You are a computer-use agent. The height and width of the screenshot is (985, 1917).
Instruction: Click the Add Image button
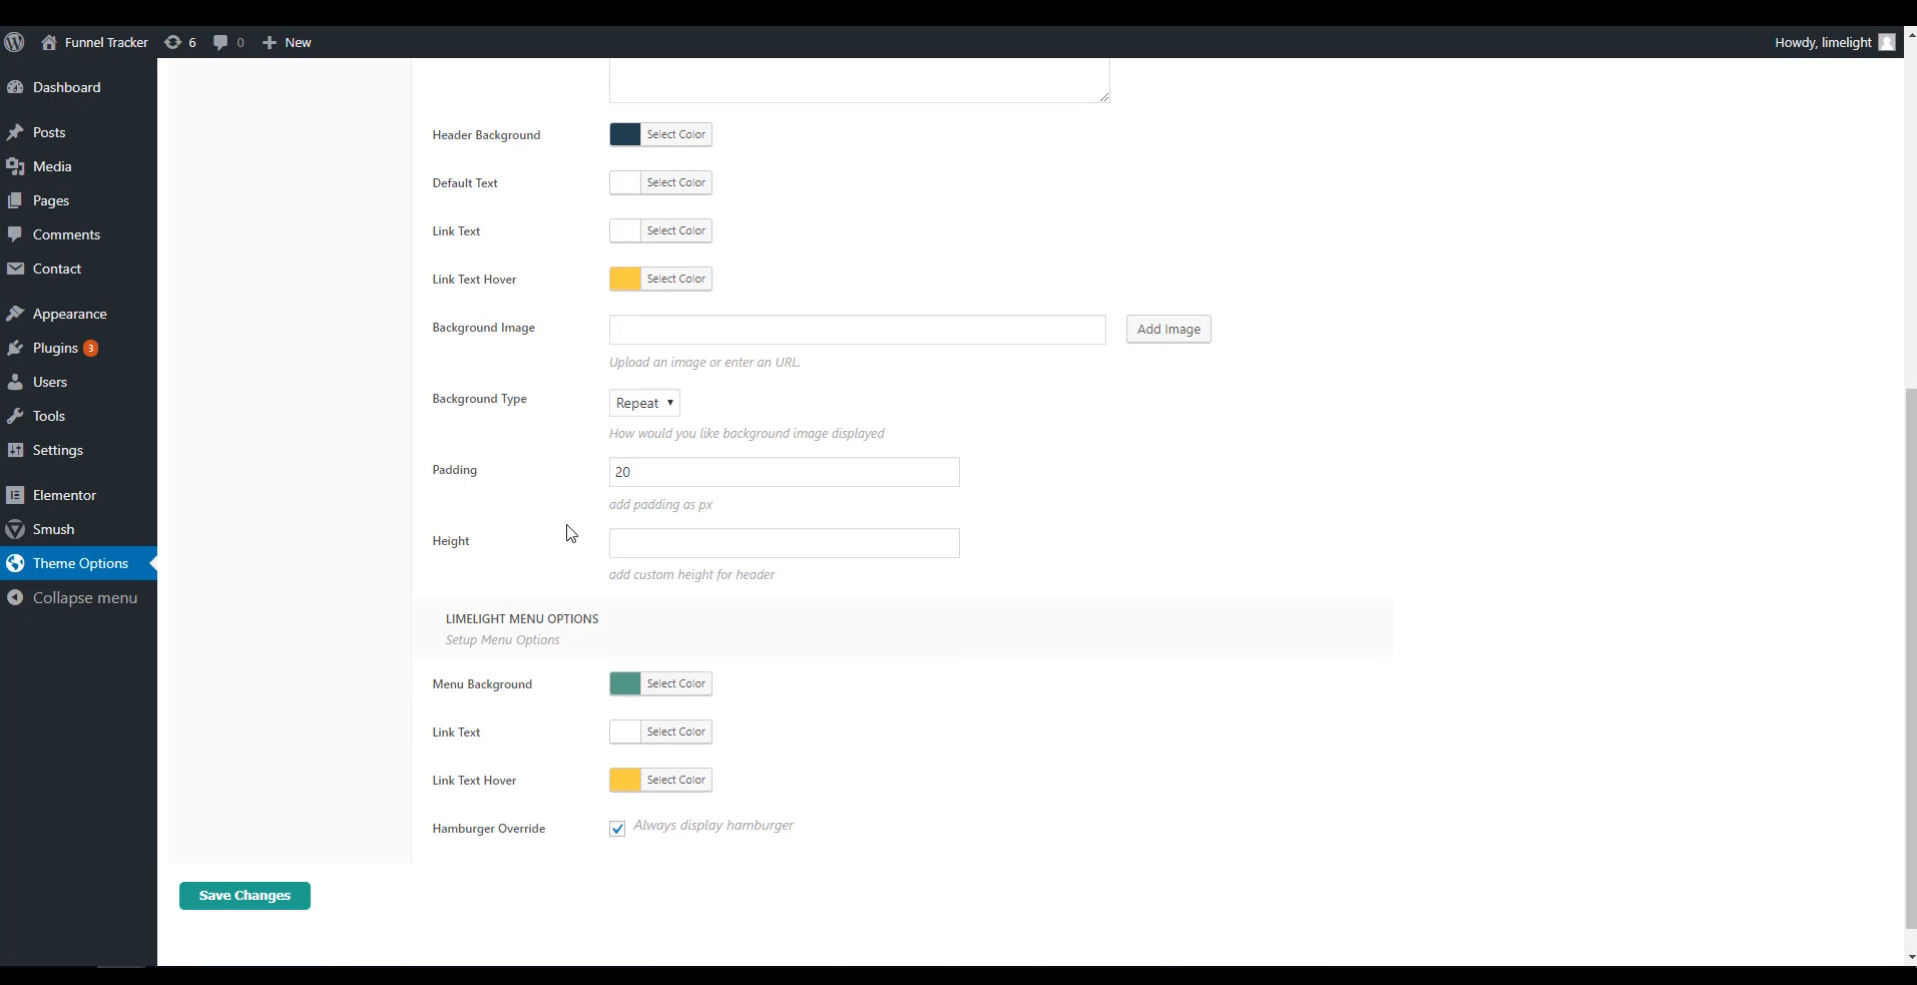coord(1168,329)
